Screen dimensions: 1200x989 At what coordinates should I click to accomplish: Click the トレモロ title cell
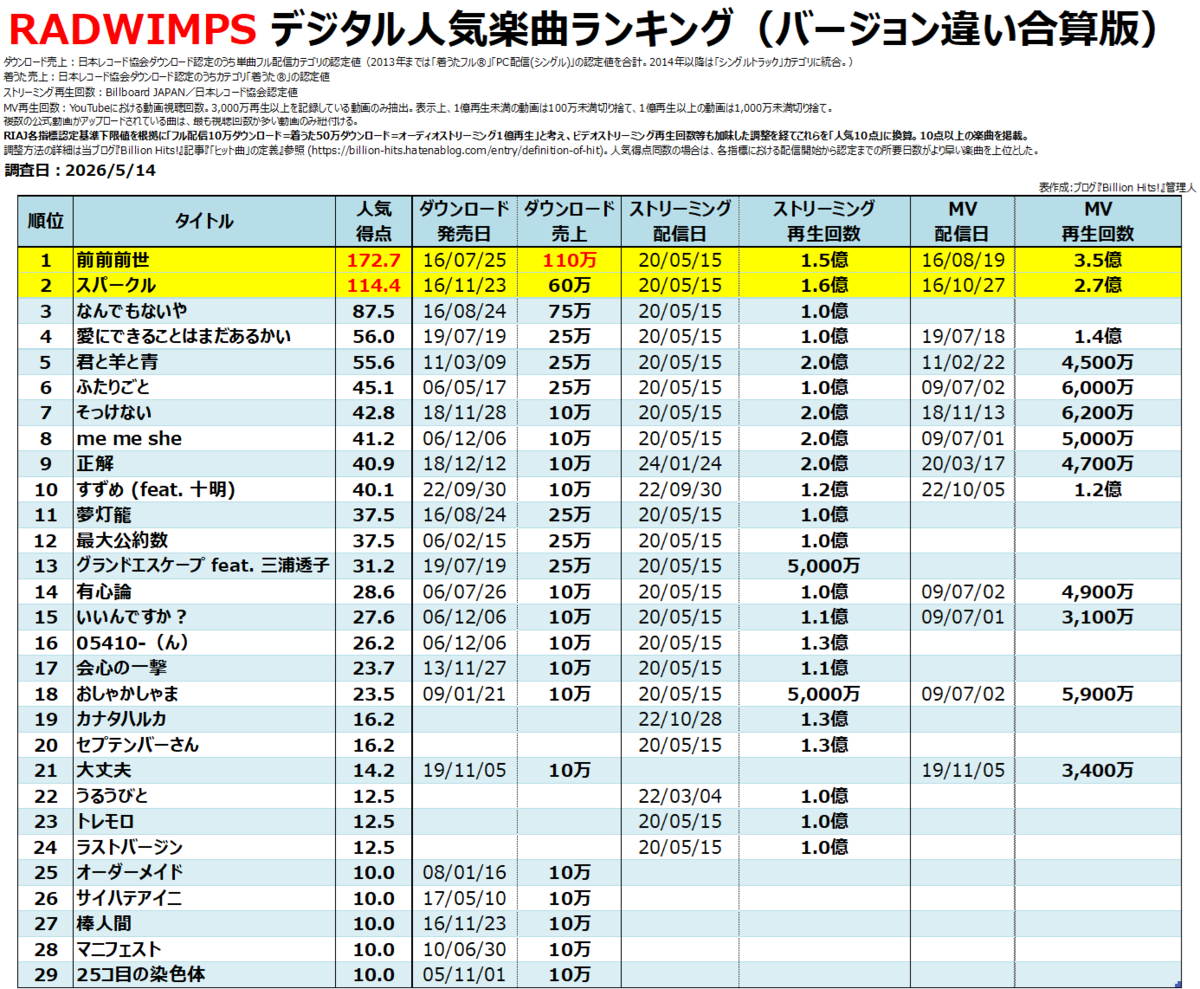[x=206, y=820]
